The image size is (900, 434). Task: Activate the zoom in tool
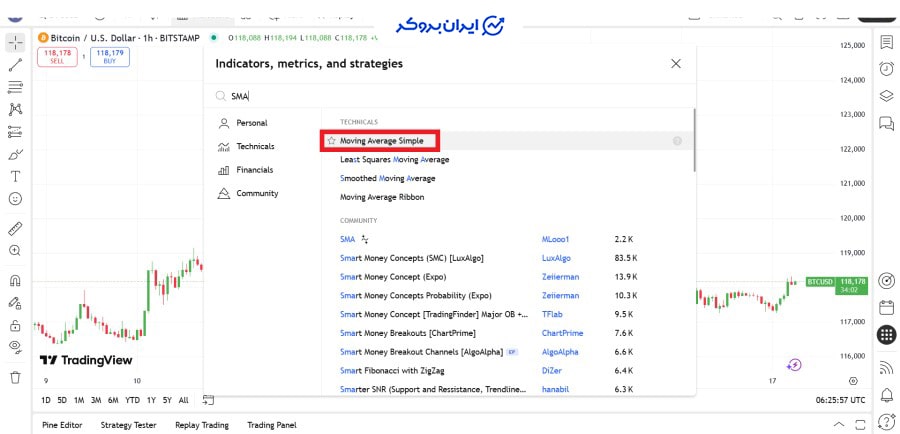pos(15,251)
